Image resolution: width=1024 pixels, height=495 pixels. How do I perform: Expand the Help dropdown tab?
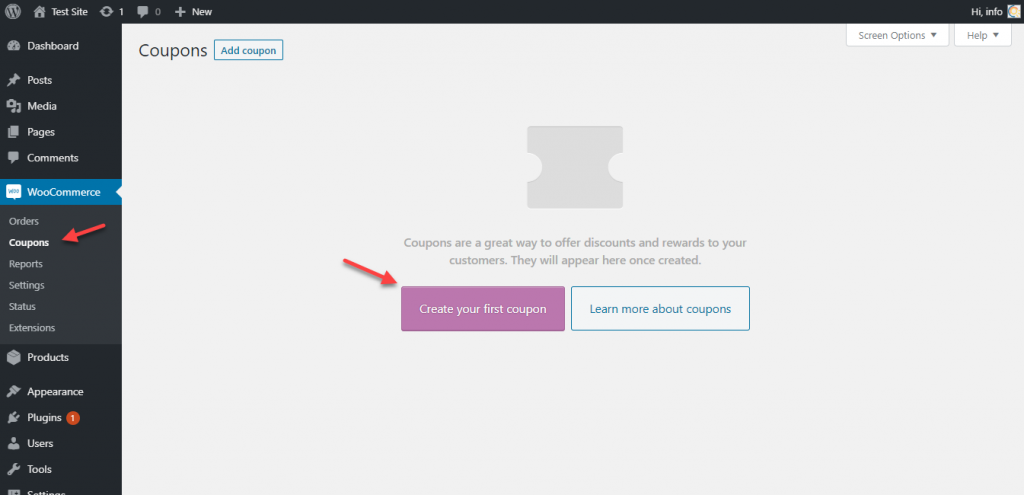point(982,35)
